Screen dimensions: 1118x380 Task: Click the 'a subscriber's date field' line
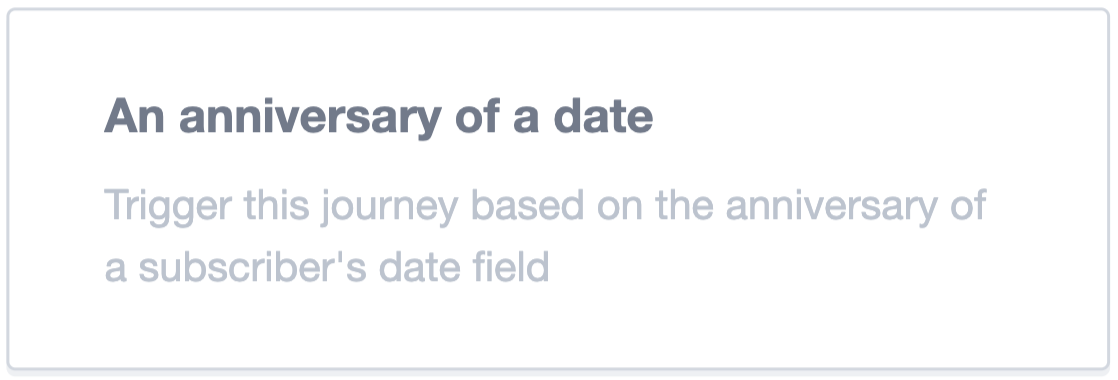[x=327, y=267]
